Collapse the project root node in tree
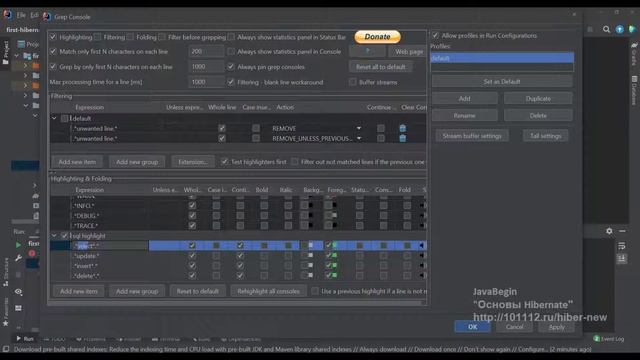This screenshot has width=640, height=360. click(x=17, y=56)
